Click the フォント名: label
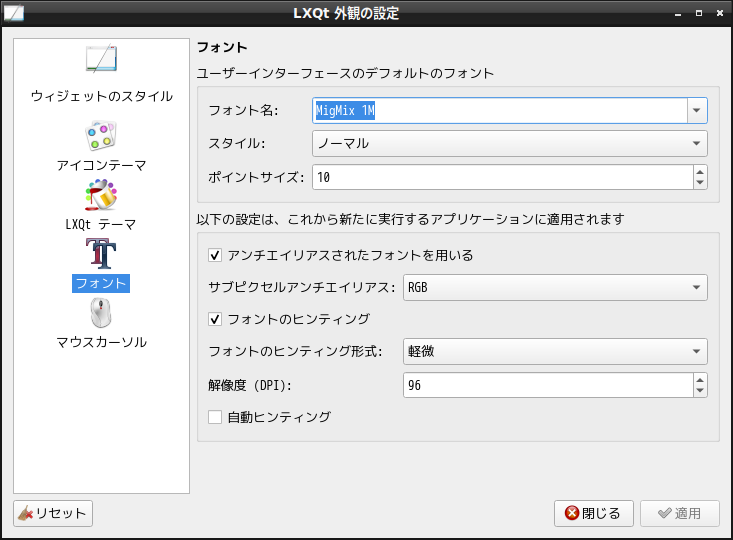This screenshot has height=540, width=733. (x=244, y=110)
